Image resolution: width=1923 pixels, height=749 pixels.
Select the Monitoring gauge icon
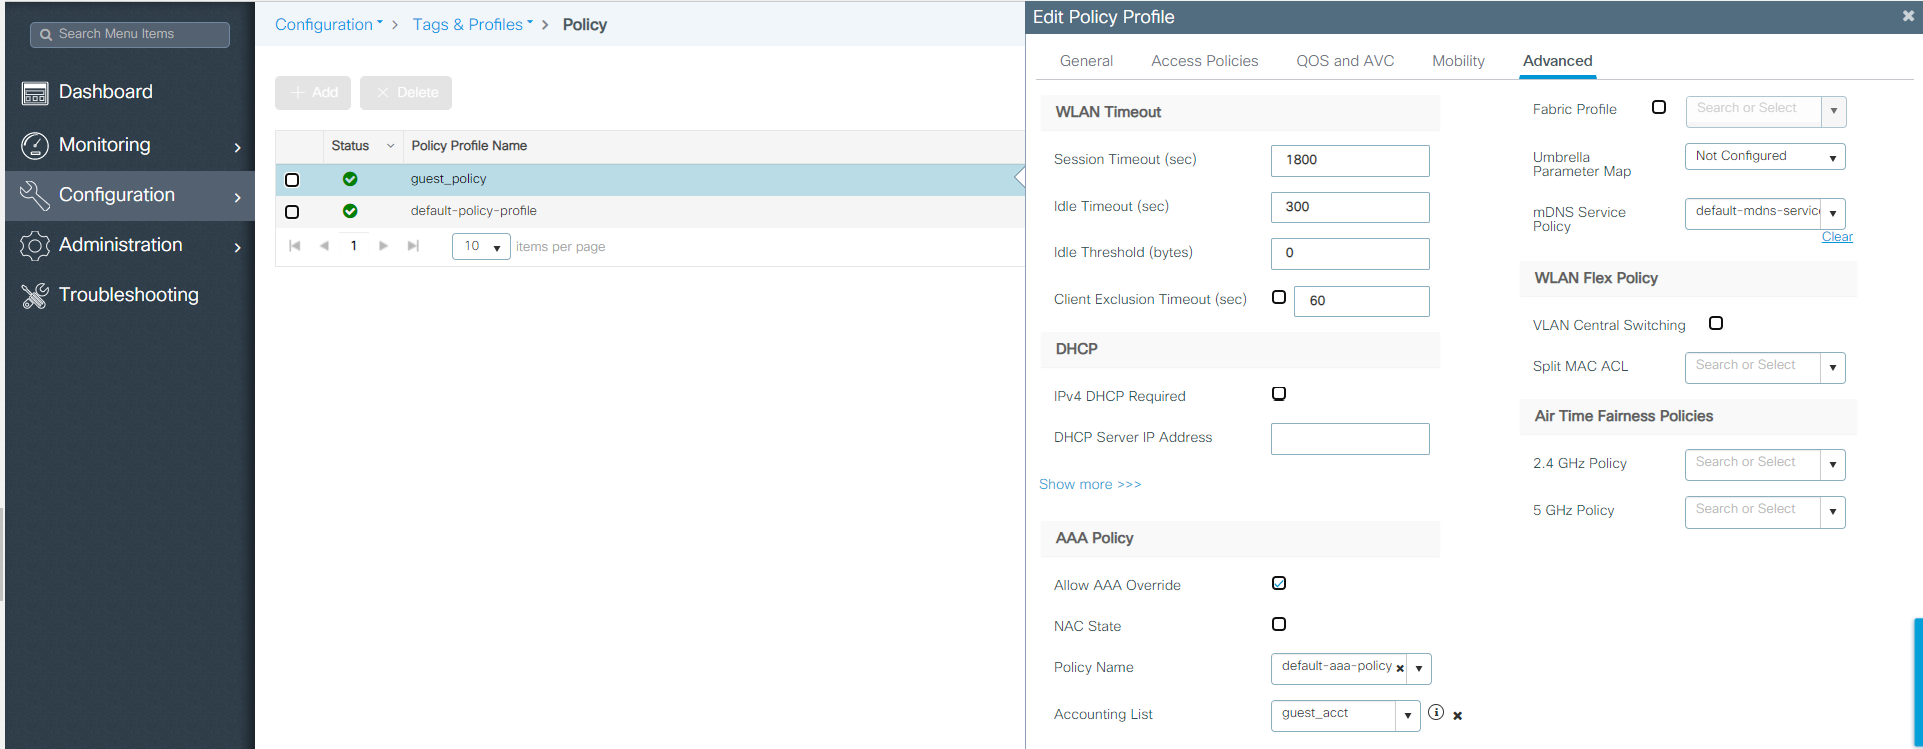pyautogui.click(x=35, y=146)
